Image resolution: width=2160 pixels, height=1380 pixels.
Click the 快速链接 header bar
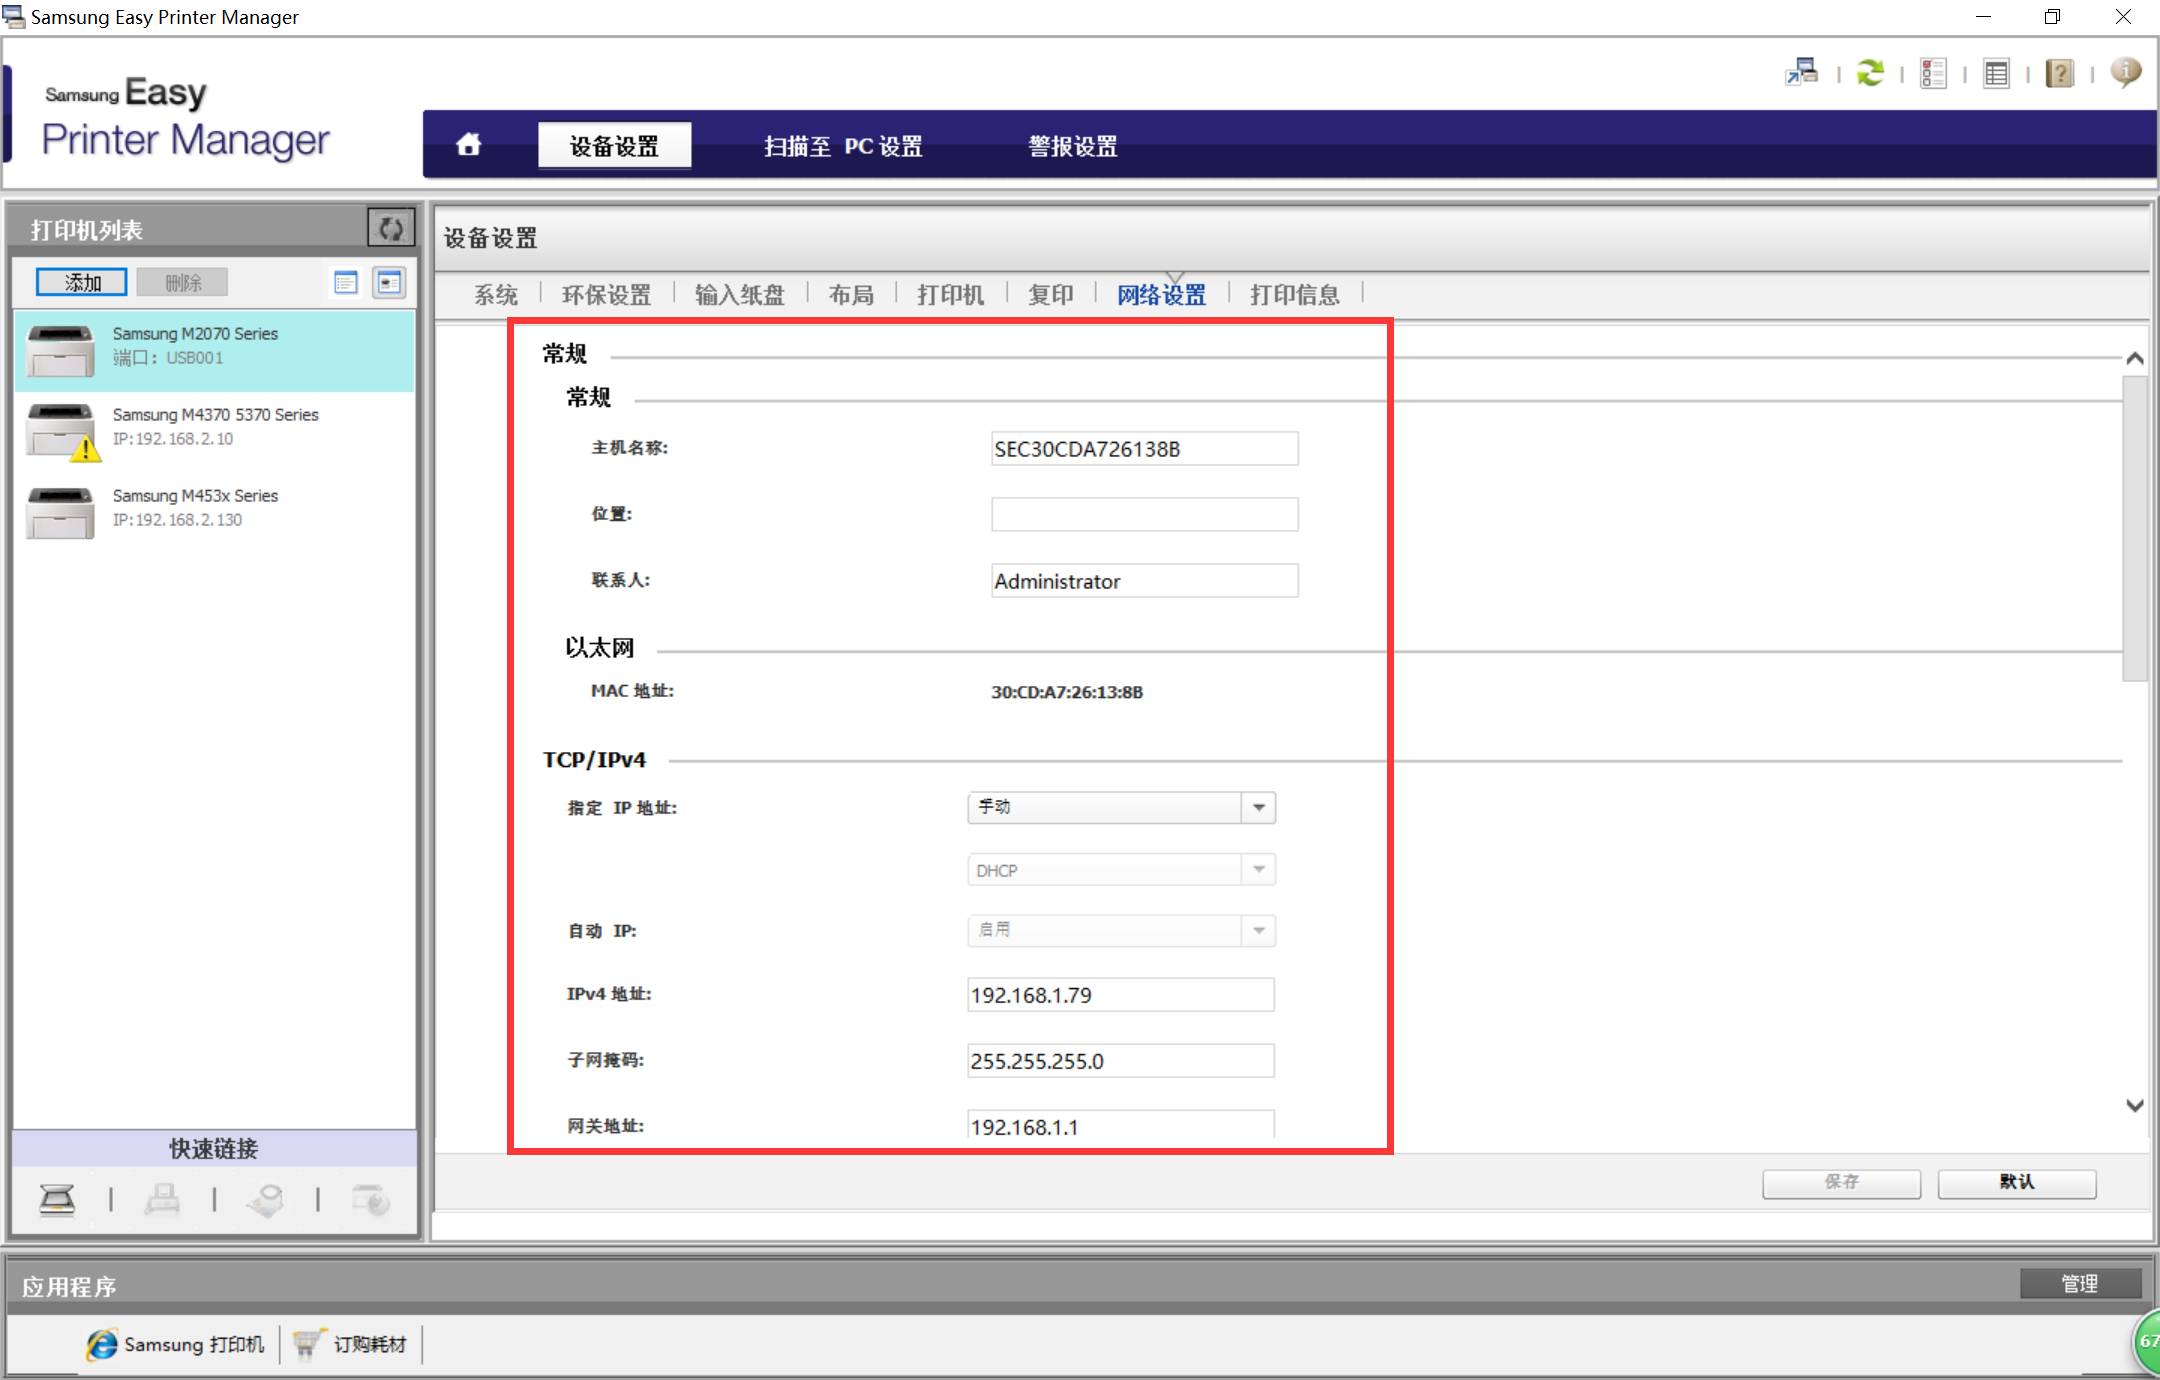pyautogui.click(x=214, y=1148)
